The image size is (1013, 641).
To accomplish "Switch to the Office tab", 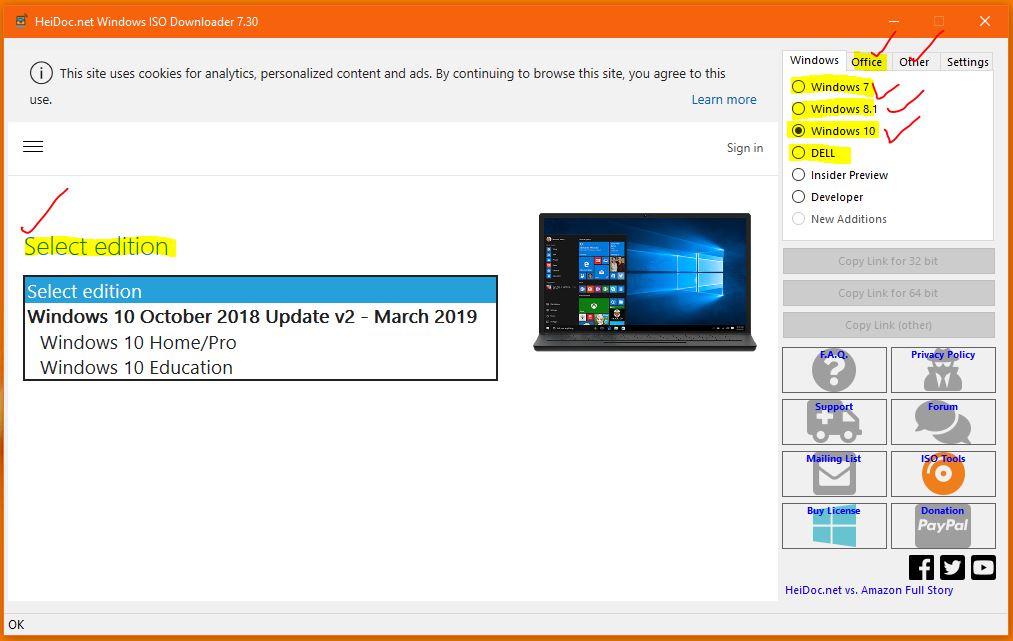I will [866, 61].
